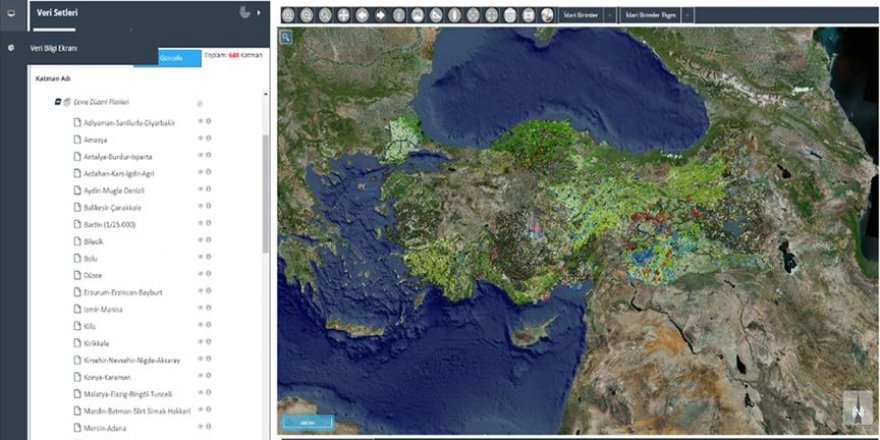Select the info/identify tool in toolbar
The width and height of the screenshot is (880, 440).
point(399,16)
